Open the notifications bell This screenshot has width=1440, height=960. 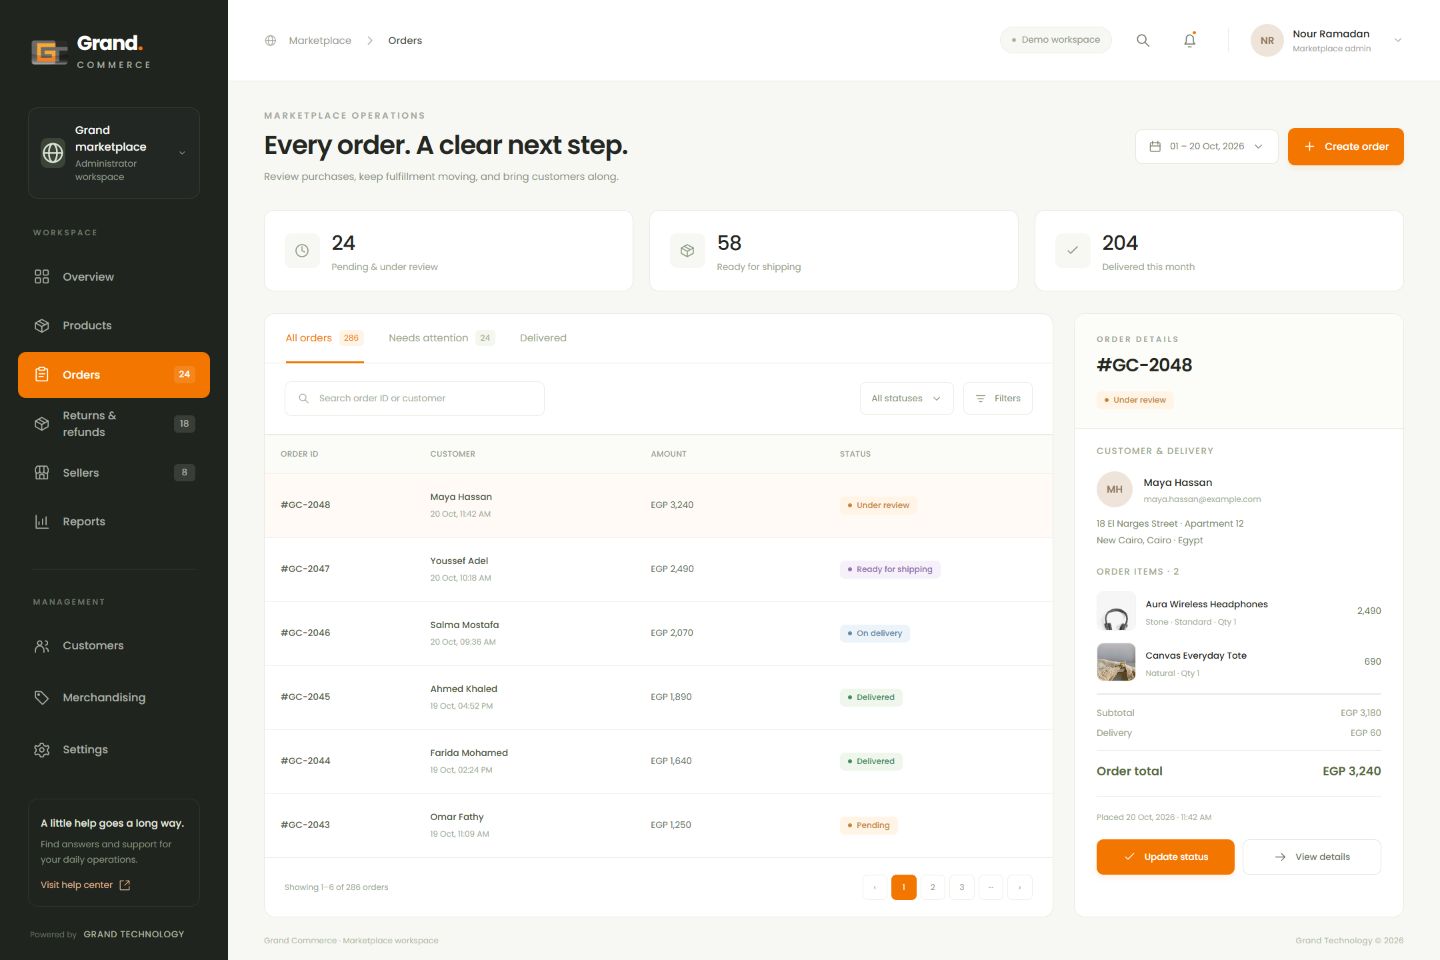pos(1190,40)
